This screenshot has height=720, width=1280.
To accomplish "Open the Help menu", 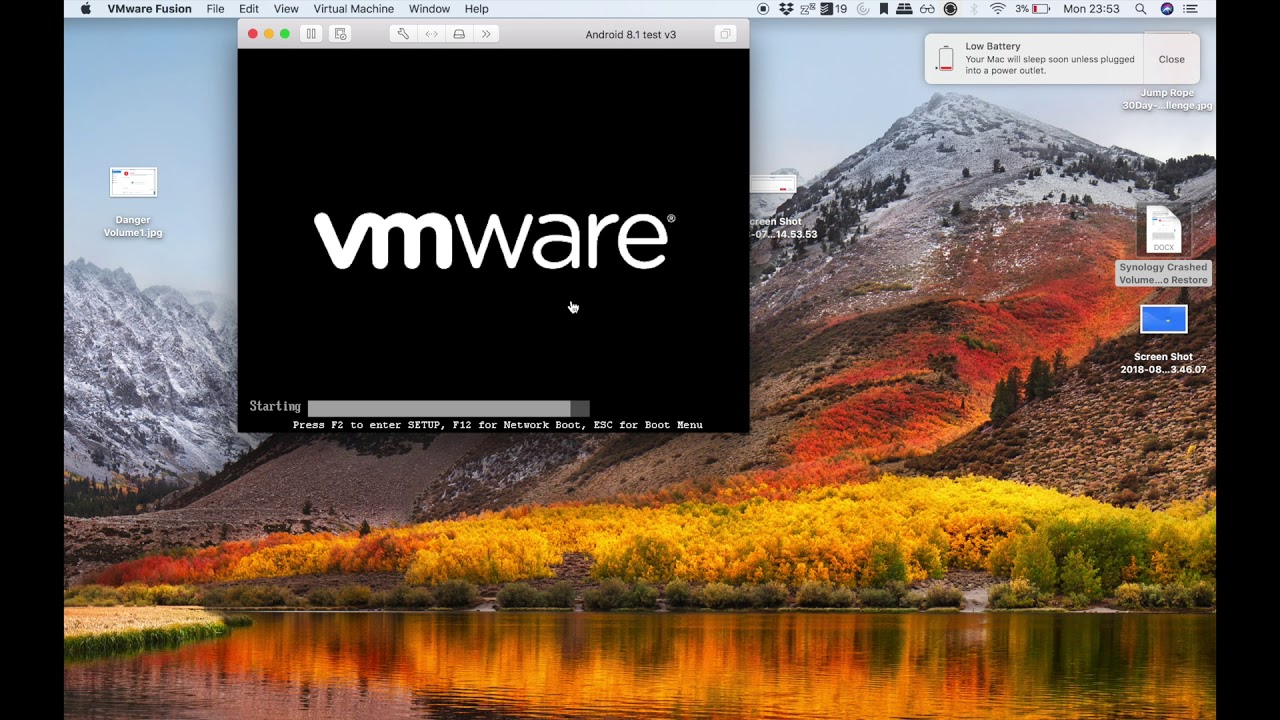I will click(x=476, y=9).
